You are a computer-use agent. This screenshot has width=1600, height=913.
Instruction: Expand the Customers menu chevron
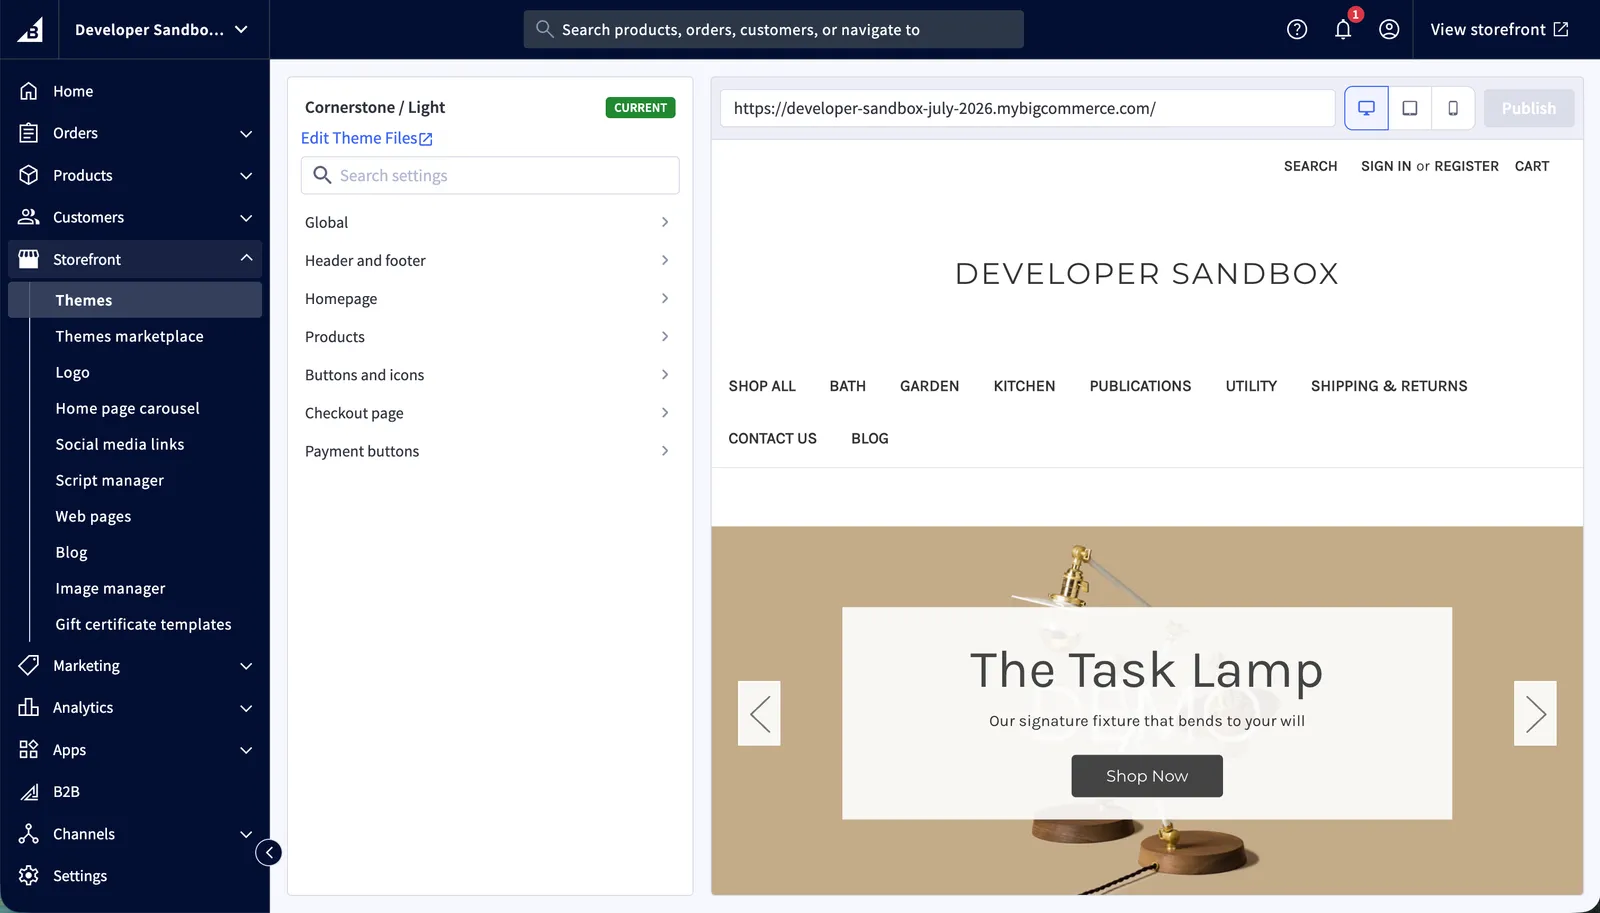point(246,218)
